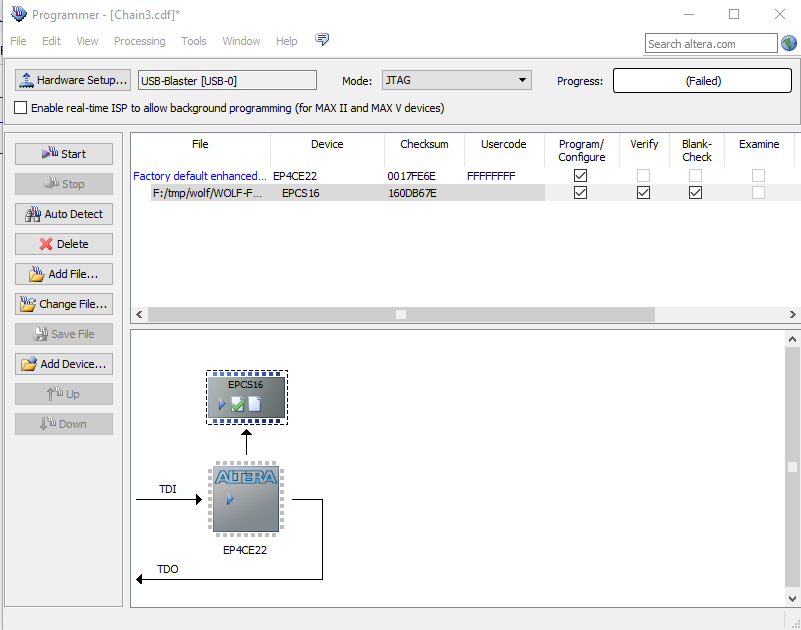This screenshot has width=801, height=630.
Task: Move the device Up in chain
Action: (64, 394)
